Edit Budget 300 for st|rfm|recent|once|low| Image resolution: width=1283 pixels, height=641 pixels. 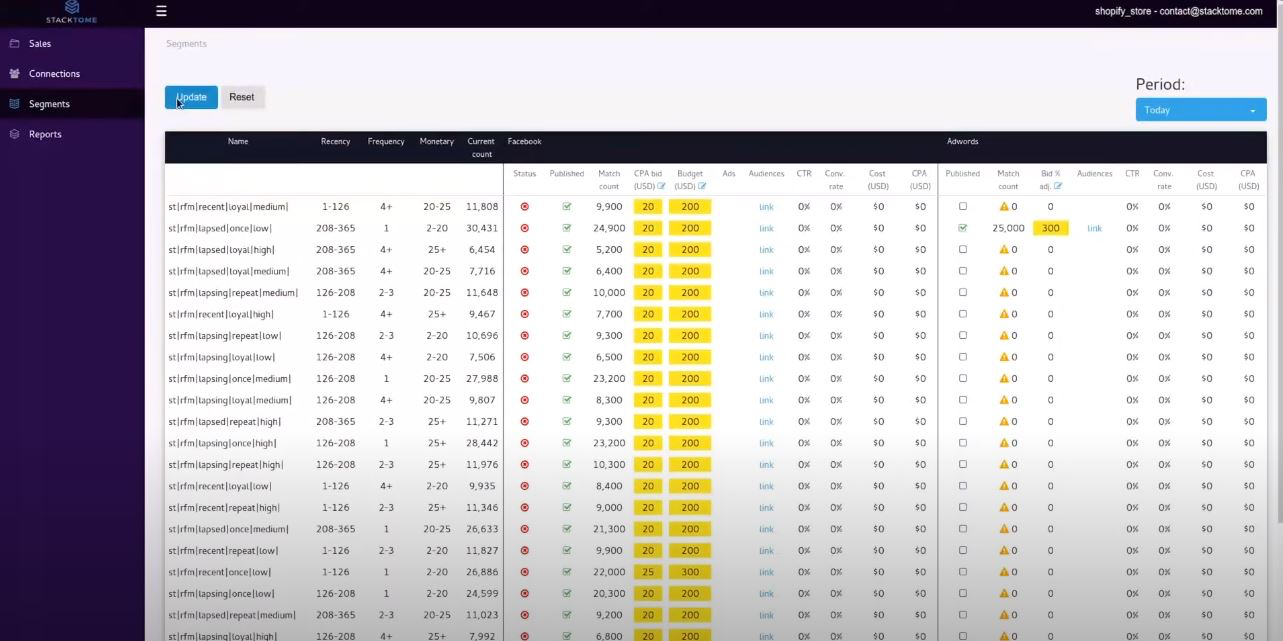click(x=690, y=572)
